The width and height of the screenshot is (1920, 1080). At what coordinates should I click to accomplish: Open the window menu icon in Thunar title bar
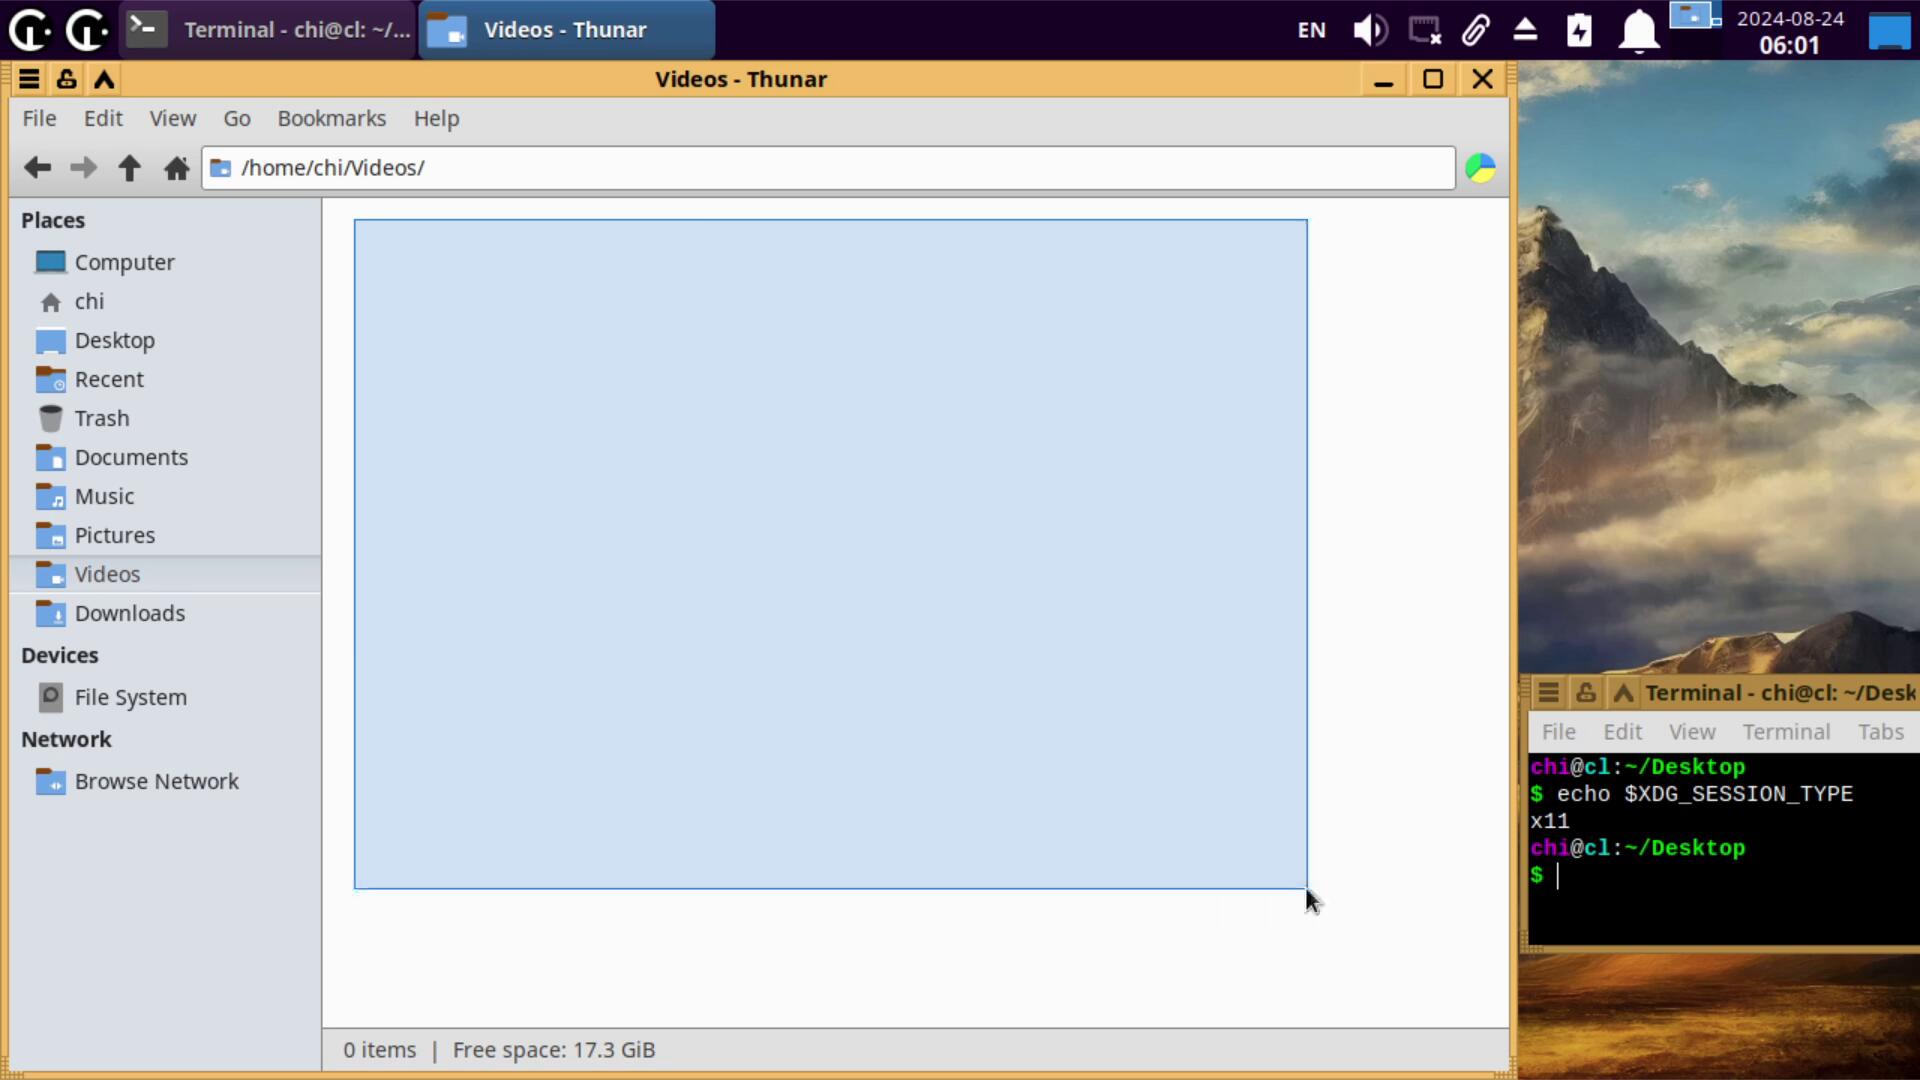pos(29,79)
